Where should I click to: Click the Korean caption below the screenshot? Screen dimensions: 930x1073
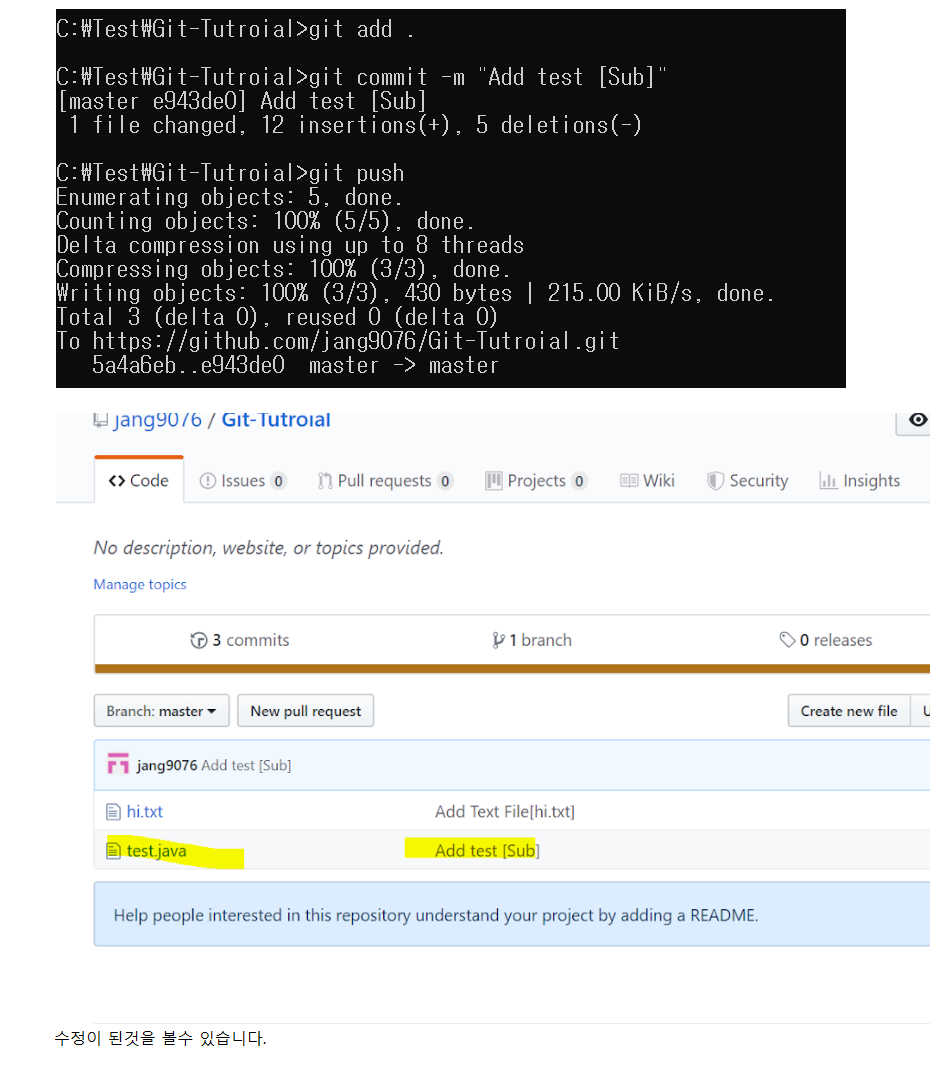(160, 1038)
